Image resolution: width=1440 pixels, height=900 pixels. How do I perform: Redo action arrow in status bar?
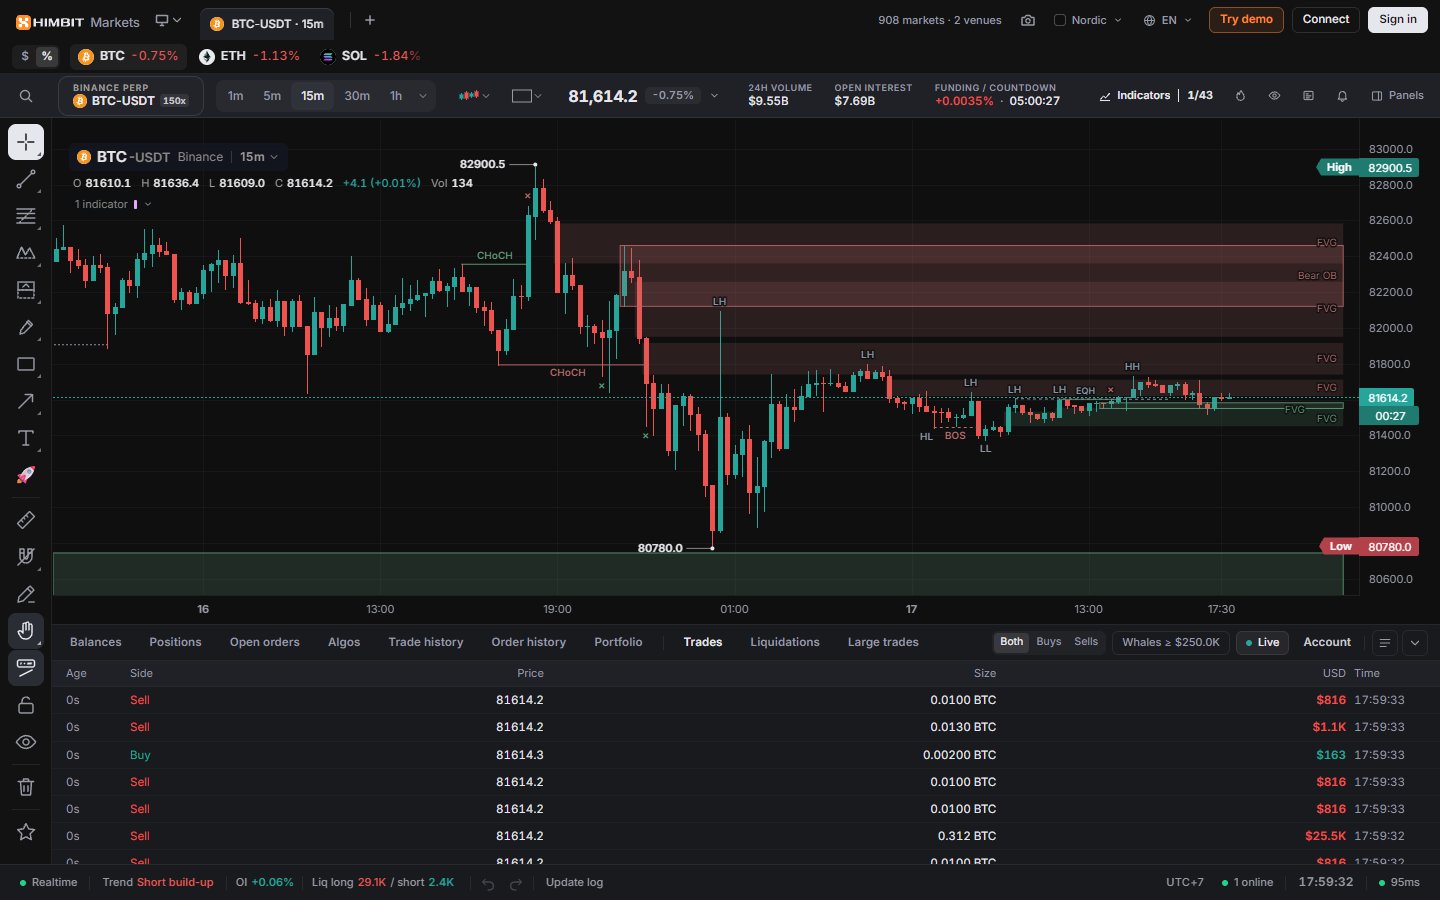point(516,883)
